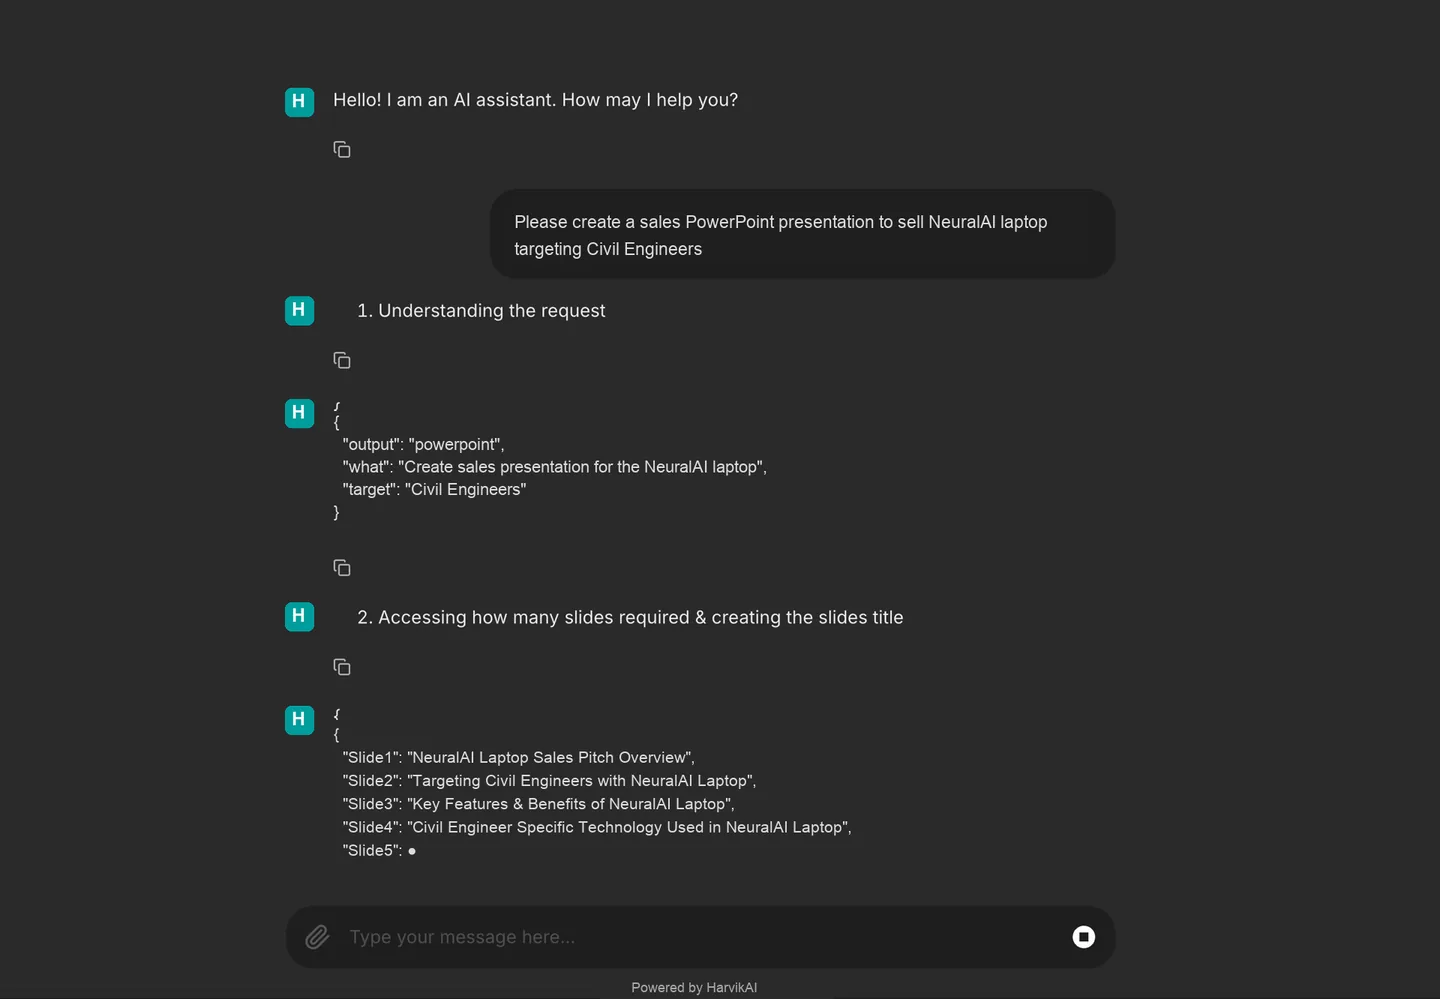Click the '1. Understanding the request' step
The height and width of the screenshot is (999, 1440).
481,311
